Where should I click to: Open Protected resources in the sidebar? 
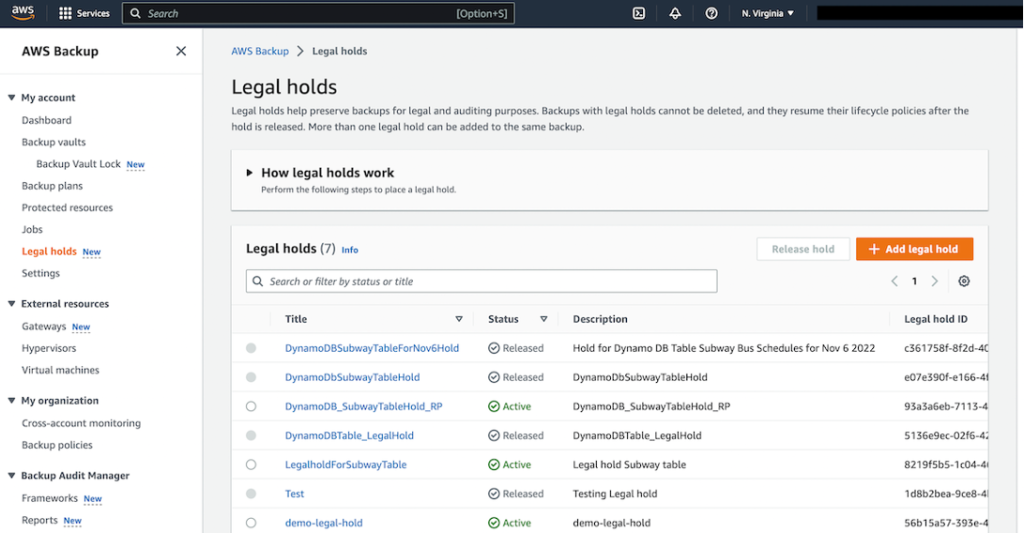67,208
